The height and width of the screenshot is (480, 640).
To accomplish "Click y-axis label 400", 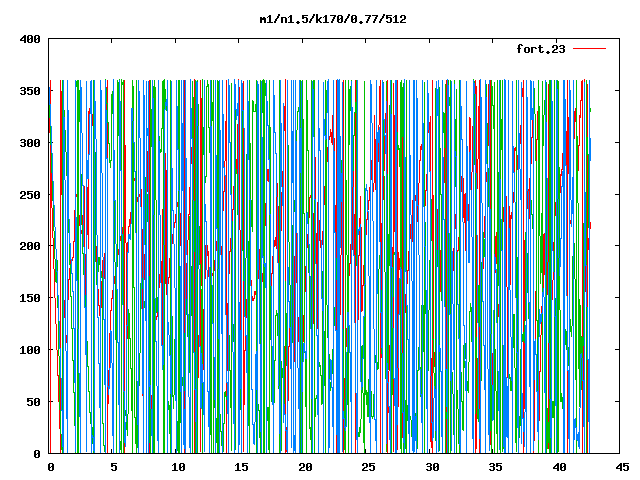I will [30, 39].
